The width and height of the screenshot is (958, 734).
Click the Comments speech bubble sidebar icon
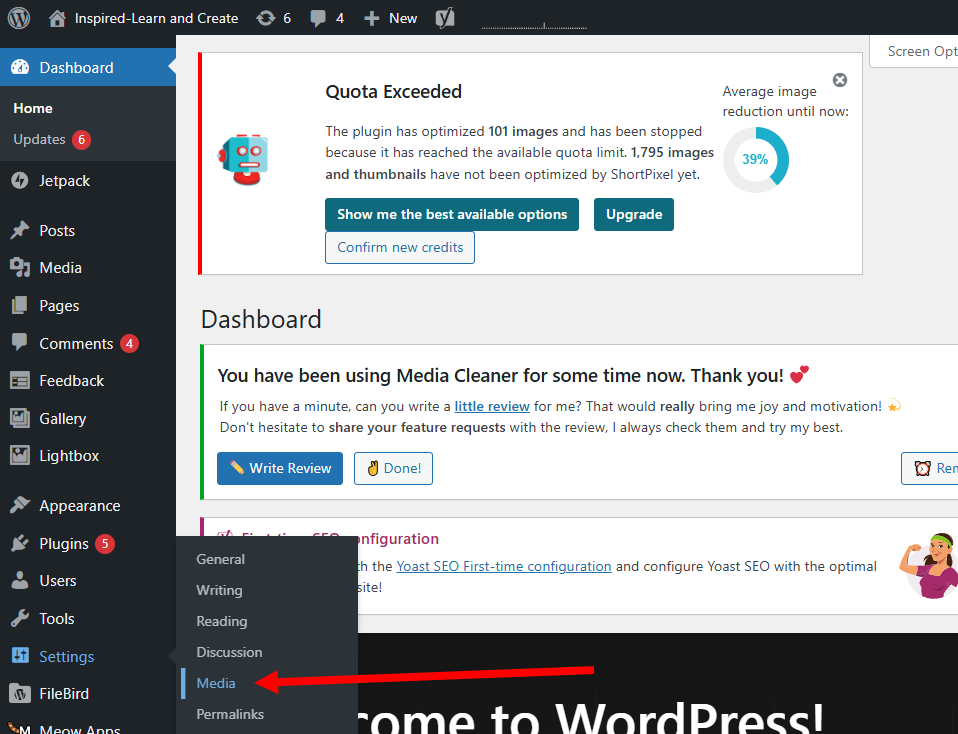click(20, 343)
